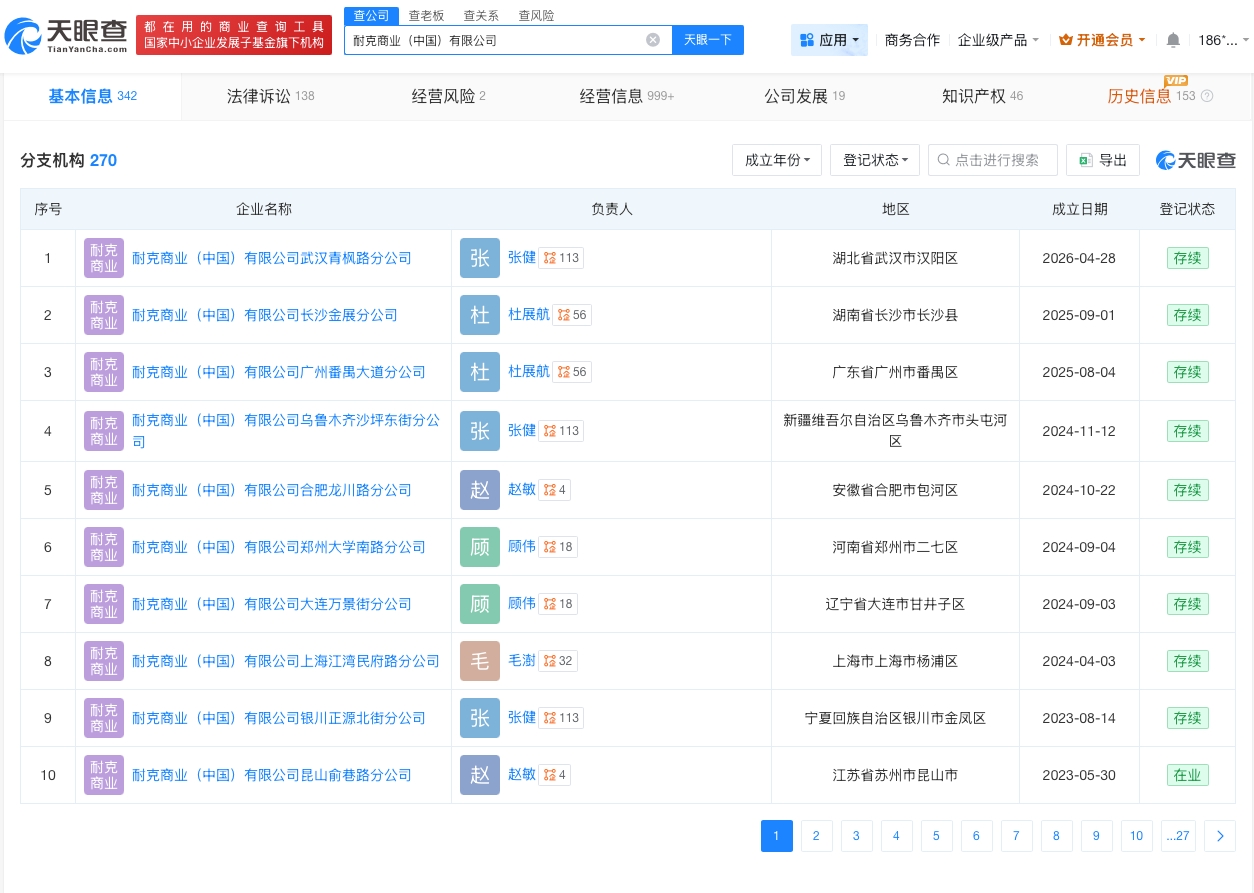The width and height of the screenshot is (1254, 893).
Task: Click the Excel icon on the 导出 button
Action: pos(1086,160)
